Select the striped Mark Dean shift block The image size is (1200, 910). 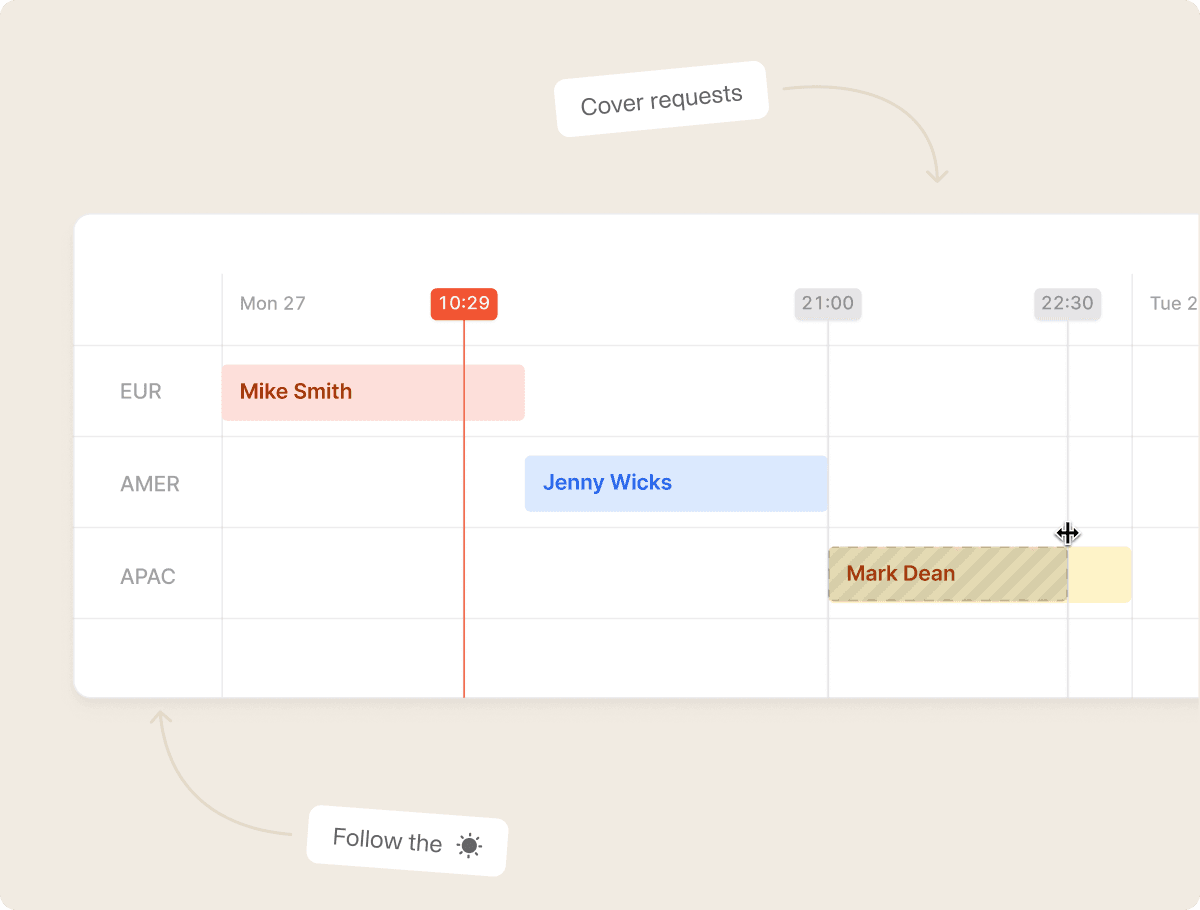pyautogui.click(x=948, y=574)
